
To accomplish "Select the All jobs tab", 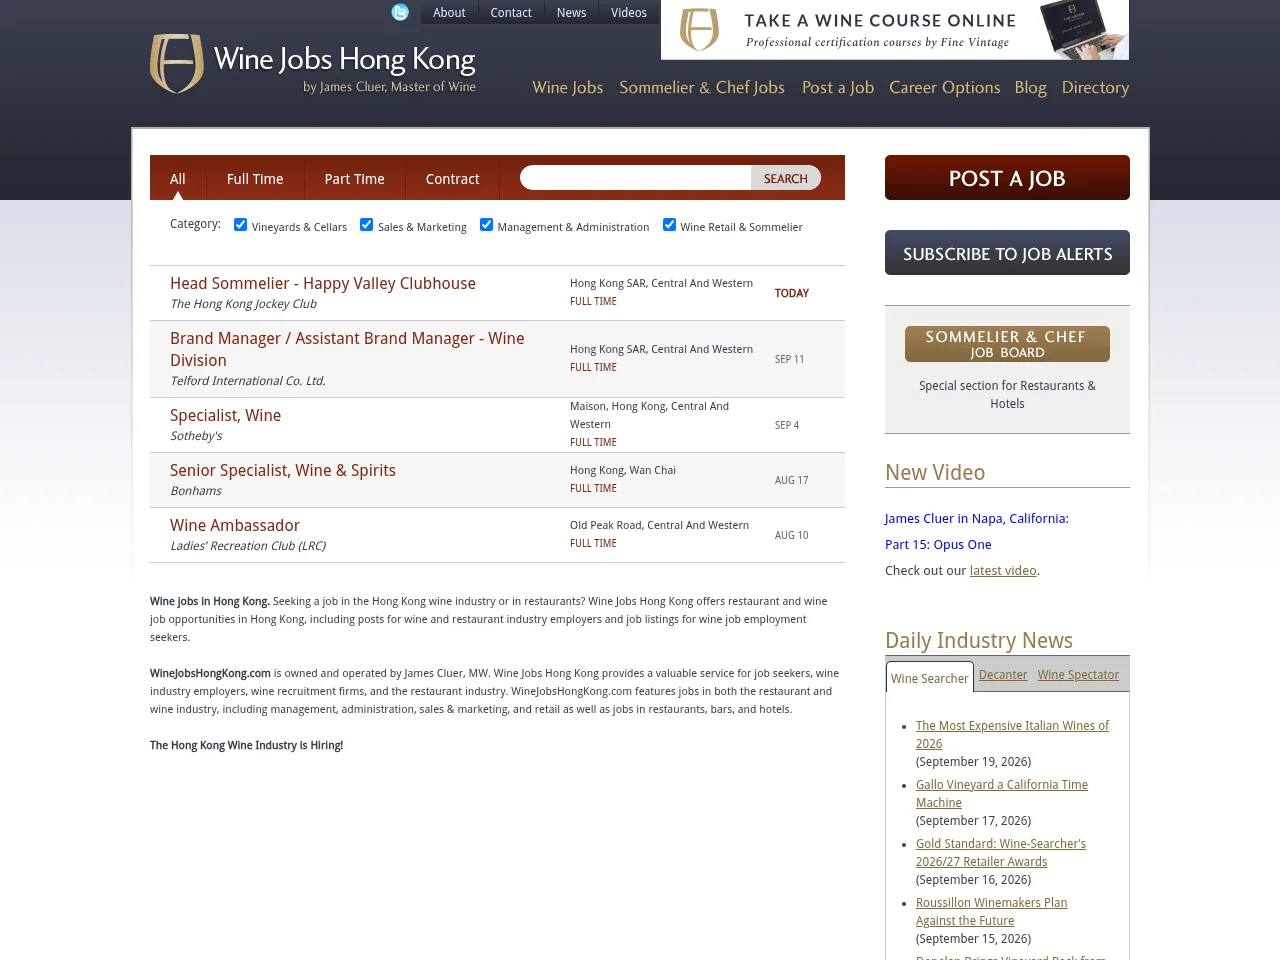I will [x=178, y=179].
